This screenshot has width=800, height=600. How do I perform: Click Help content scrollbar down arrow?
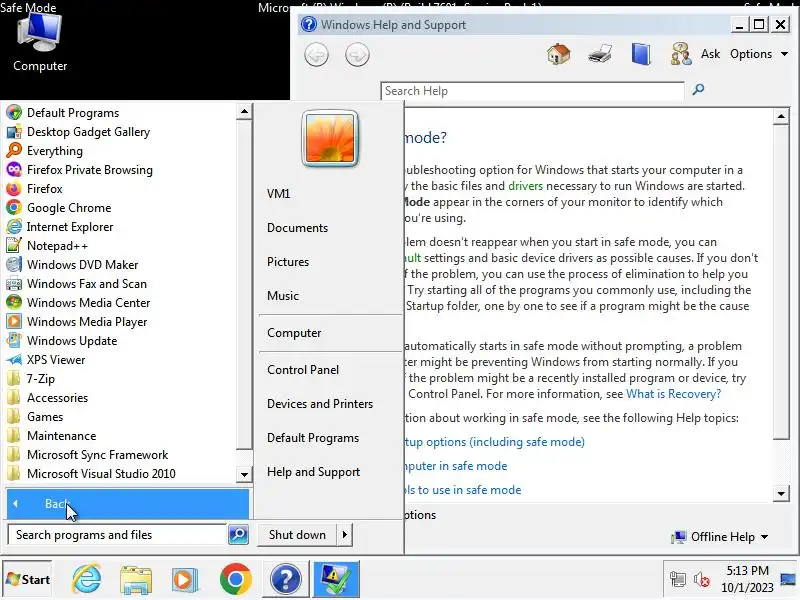point(781,493)
